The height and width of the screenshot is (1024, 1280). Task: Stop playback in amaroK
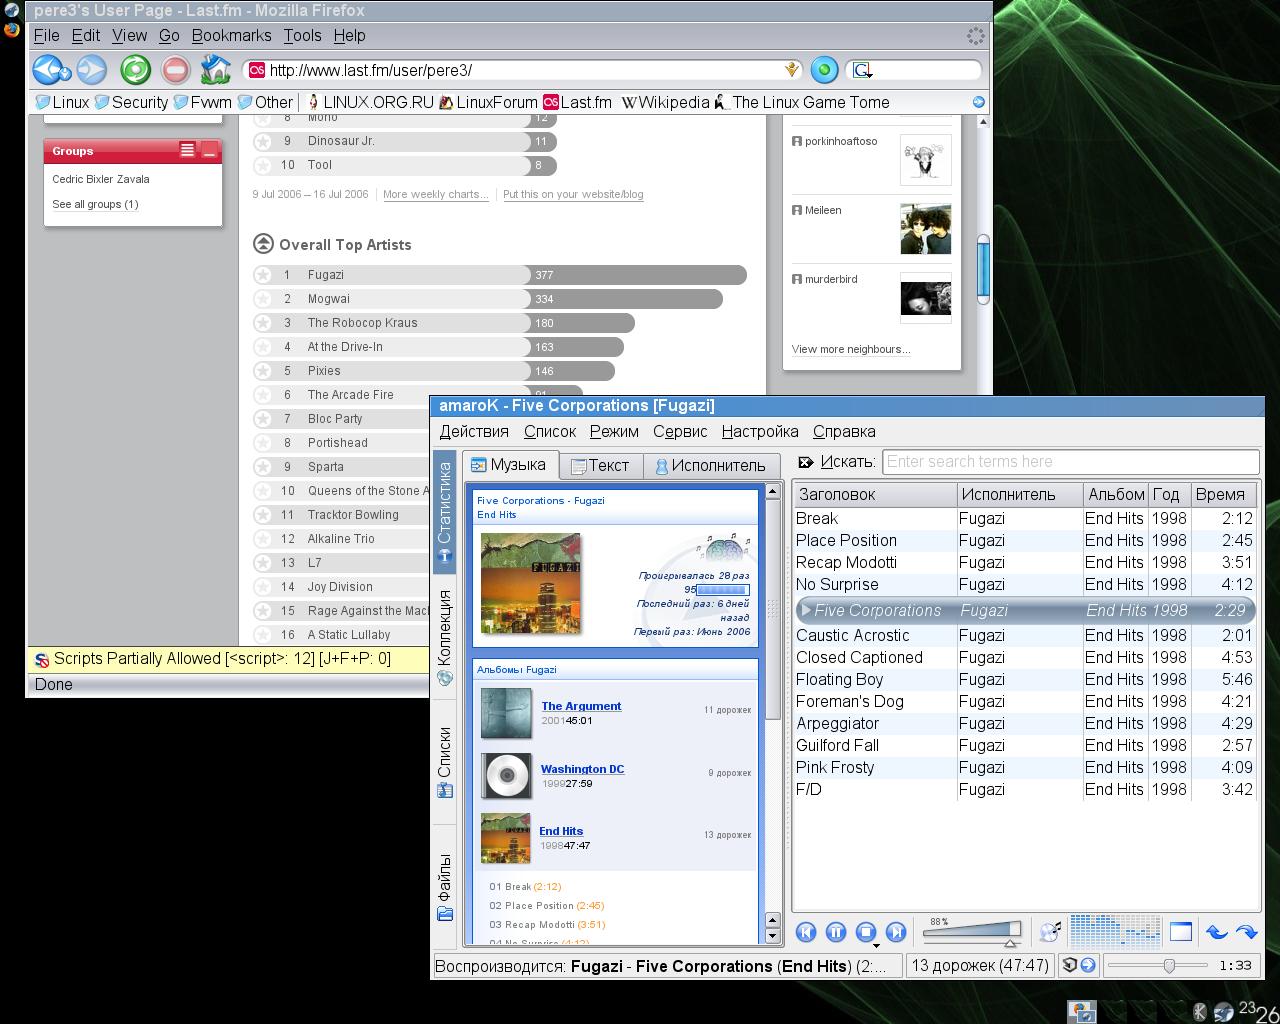pyautogui.click(x=866, y=932)
